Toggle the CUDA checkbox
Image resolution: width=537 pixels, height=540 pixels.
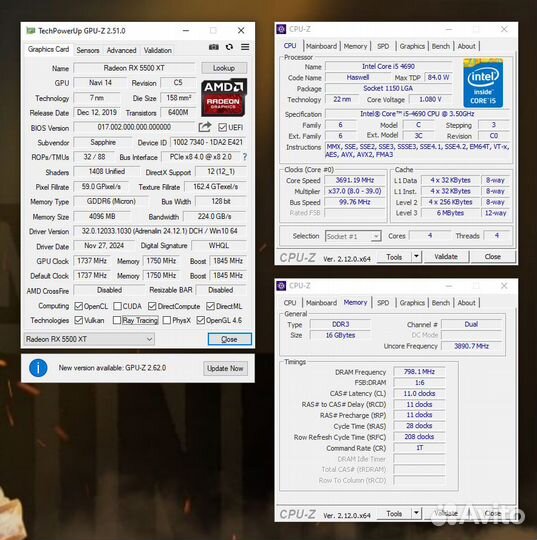pos(117,306)
